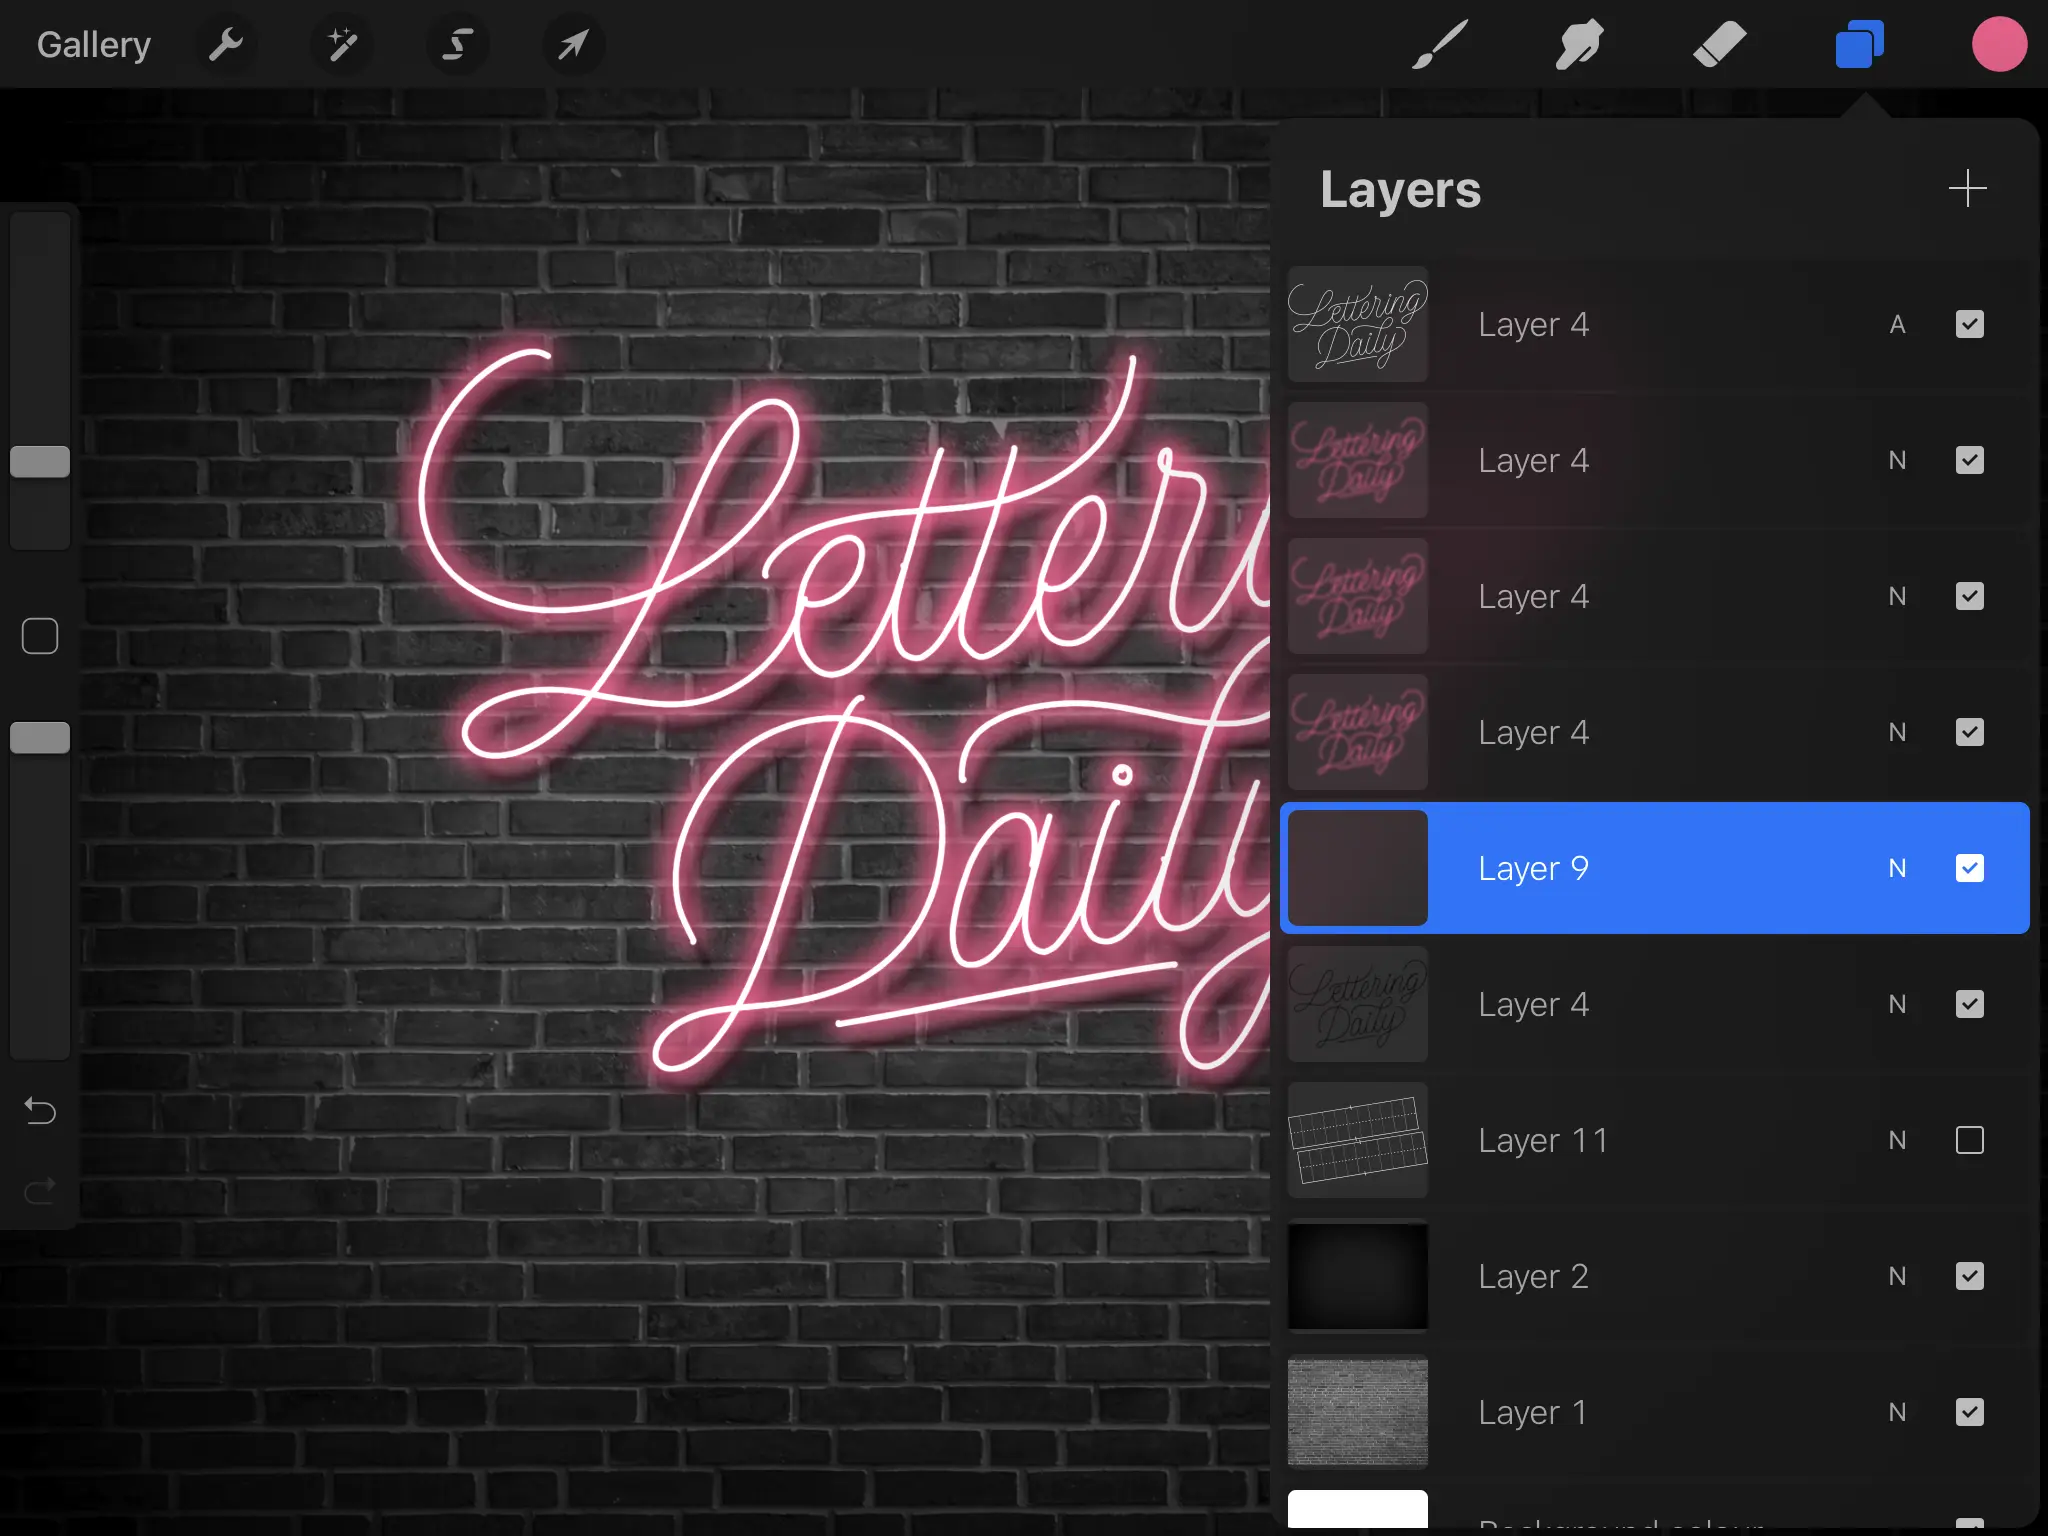Open the pink active color swatch

click(x=1998, y=44)
